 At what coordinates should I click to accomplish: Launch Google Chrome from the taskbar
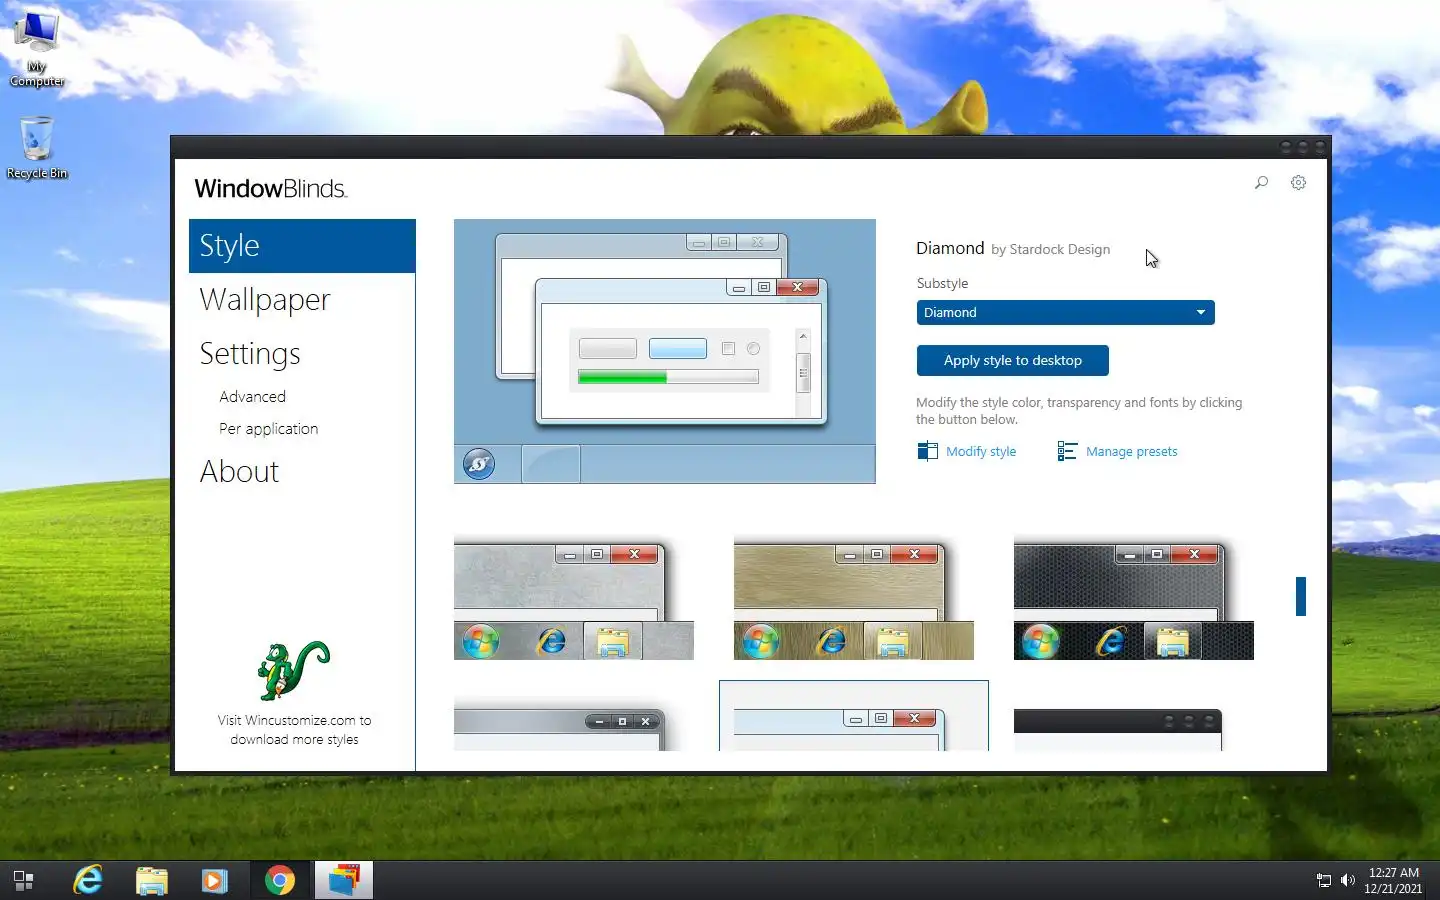pos(280,880)
